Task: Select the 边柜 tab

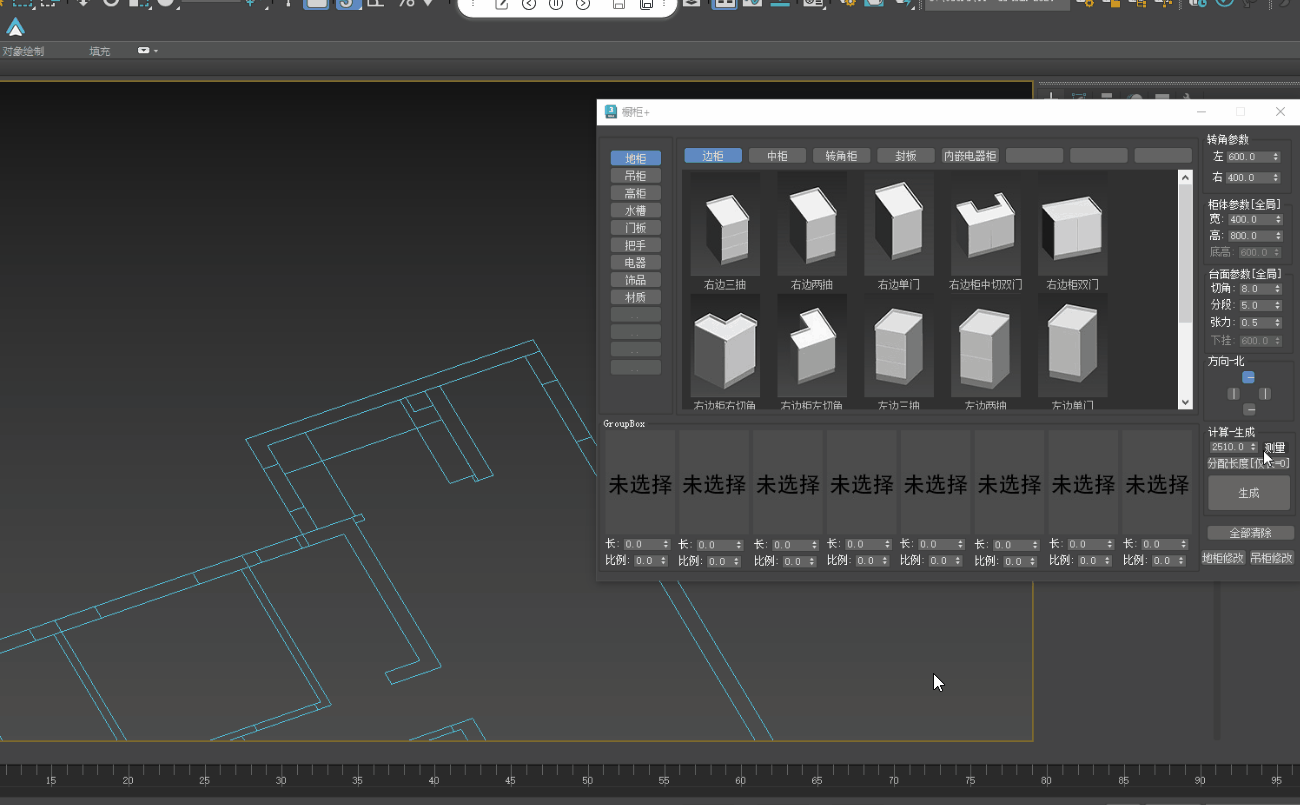Action: click(x=713, y=156)
